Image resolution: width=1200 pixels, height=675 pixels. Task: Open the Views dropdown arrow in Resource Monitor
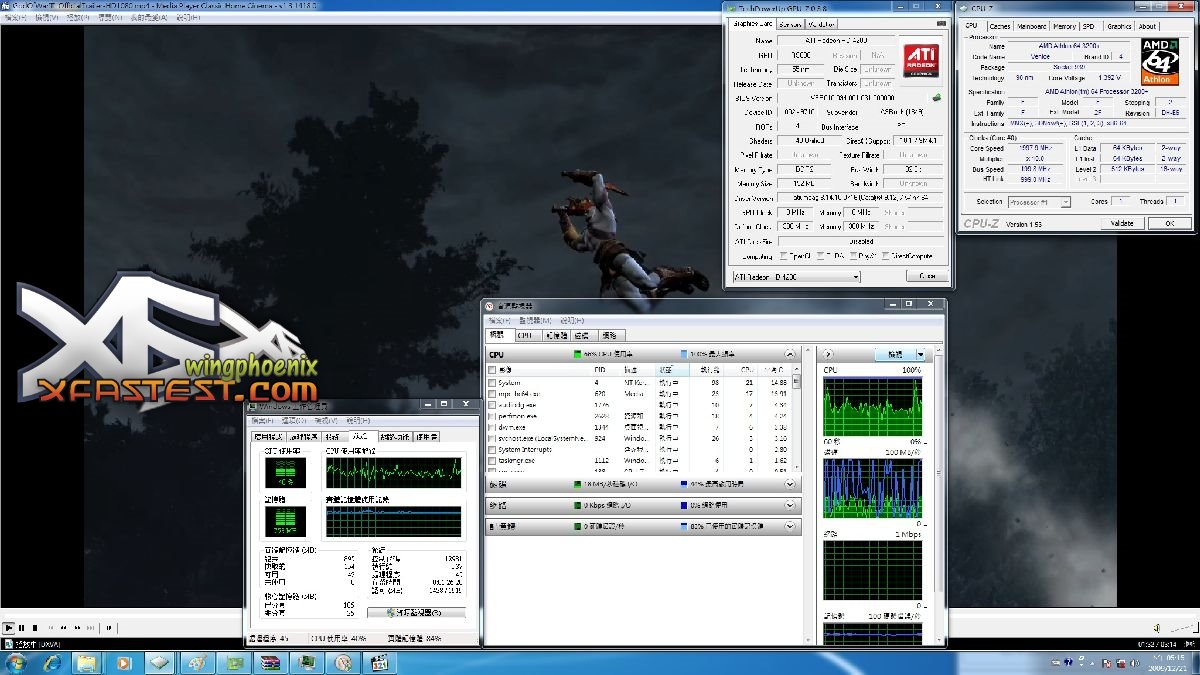coord(920,354)
